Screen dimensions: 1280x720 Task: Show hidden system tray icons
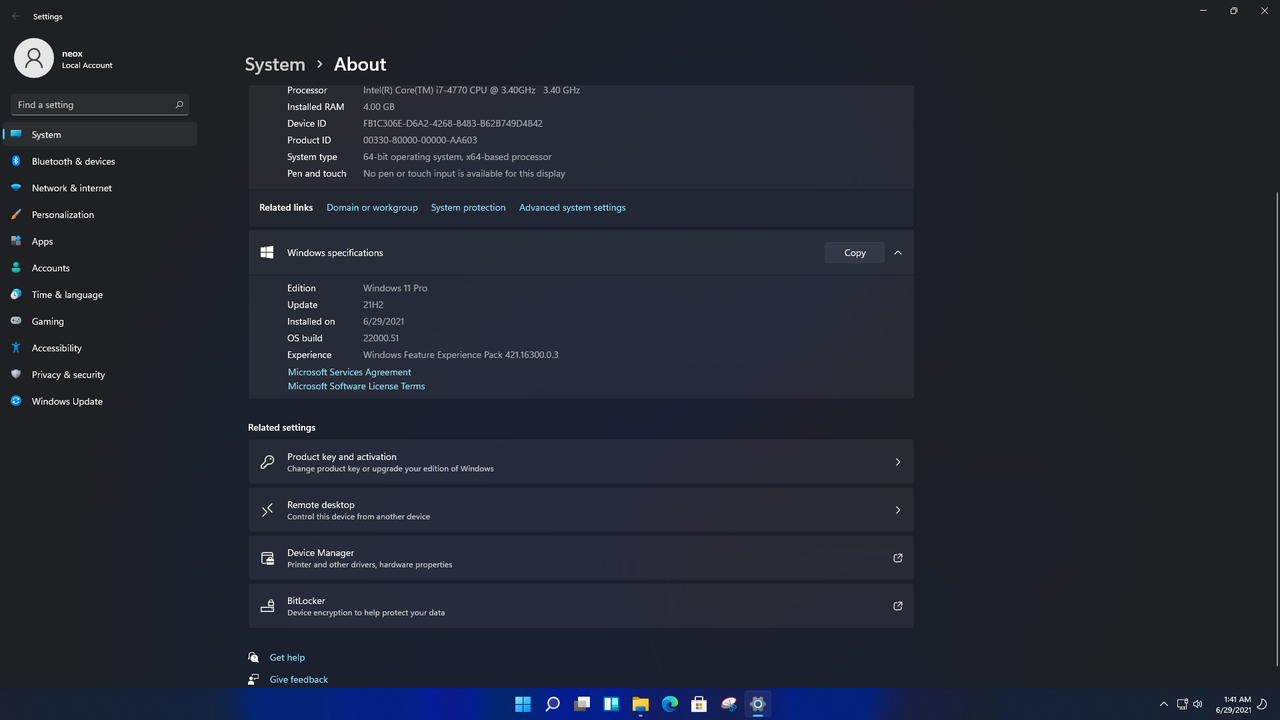point(1163,704)
